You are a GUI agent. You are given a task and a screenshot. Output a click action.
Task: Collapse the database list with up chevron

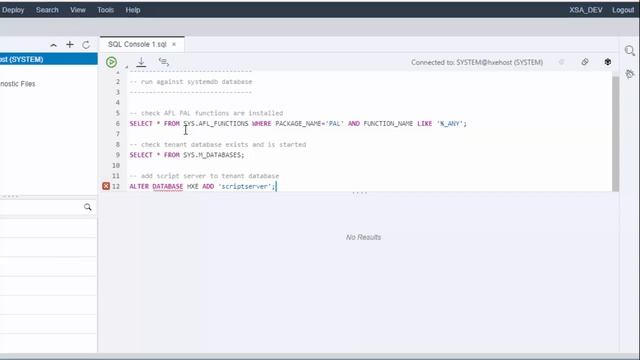(x=53, y=45)
